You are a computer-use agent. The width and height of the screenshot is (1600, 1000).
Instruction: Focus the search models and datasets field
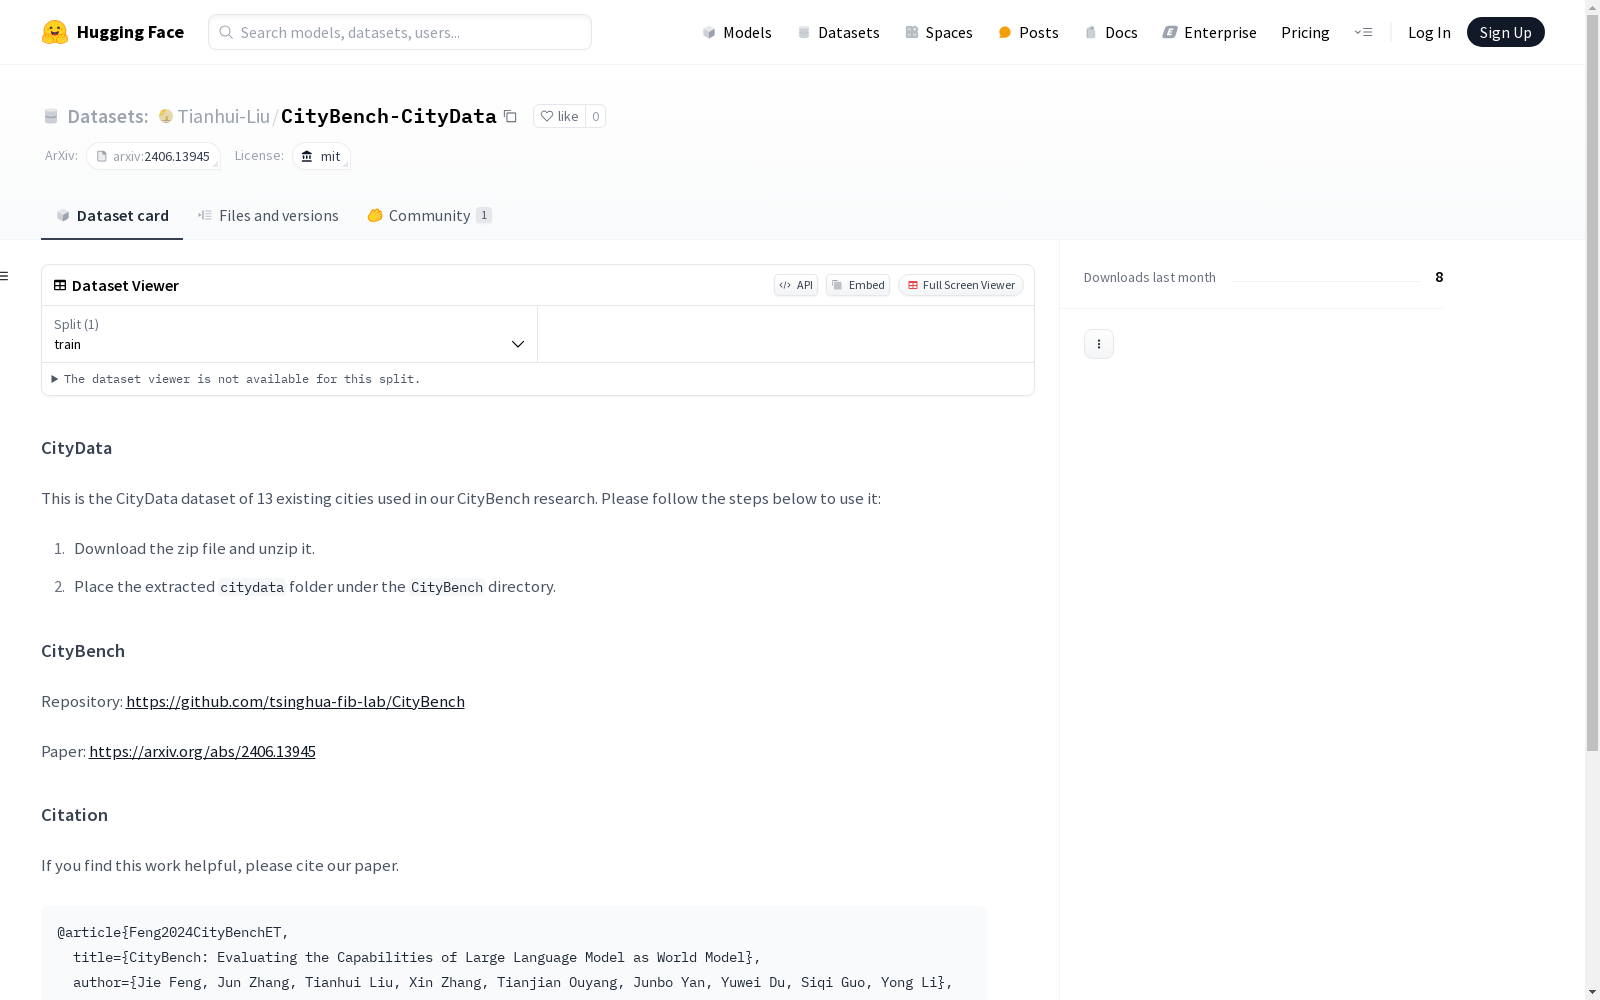(400, 32)
